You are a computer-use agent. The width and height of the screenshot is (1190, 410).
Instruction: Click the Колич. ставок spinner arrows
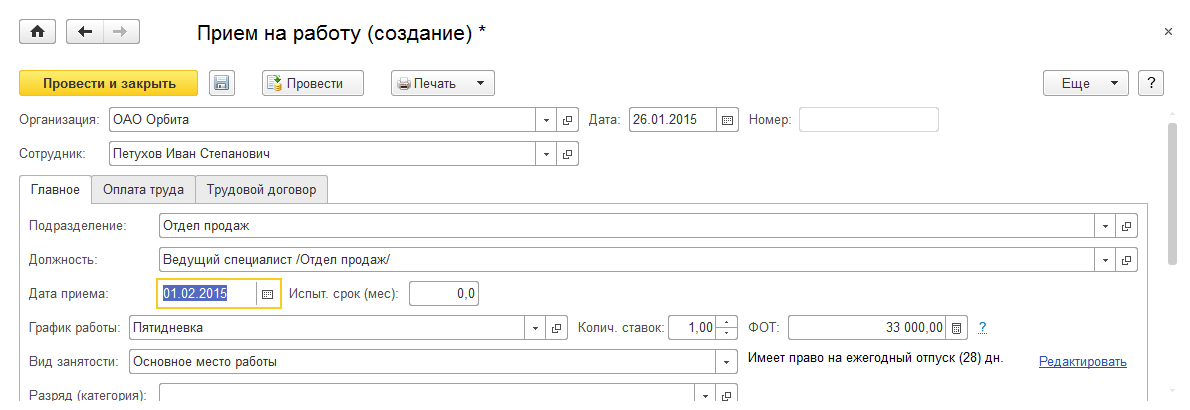coord(728,327)
